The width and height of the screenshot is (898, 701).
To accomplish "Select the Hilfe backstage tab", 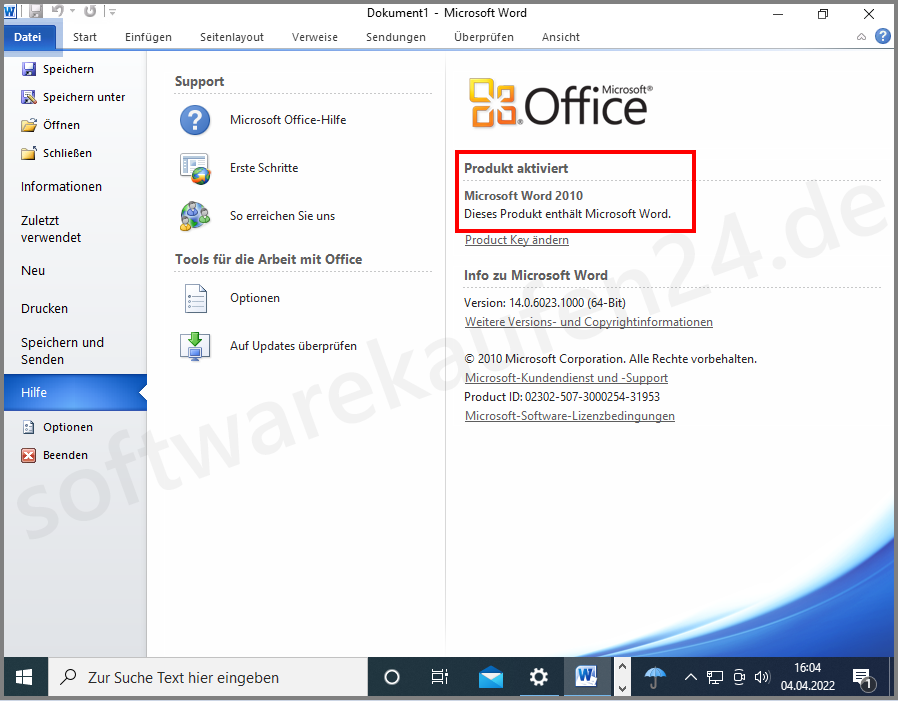I will [75, 393].
